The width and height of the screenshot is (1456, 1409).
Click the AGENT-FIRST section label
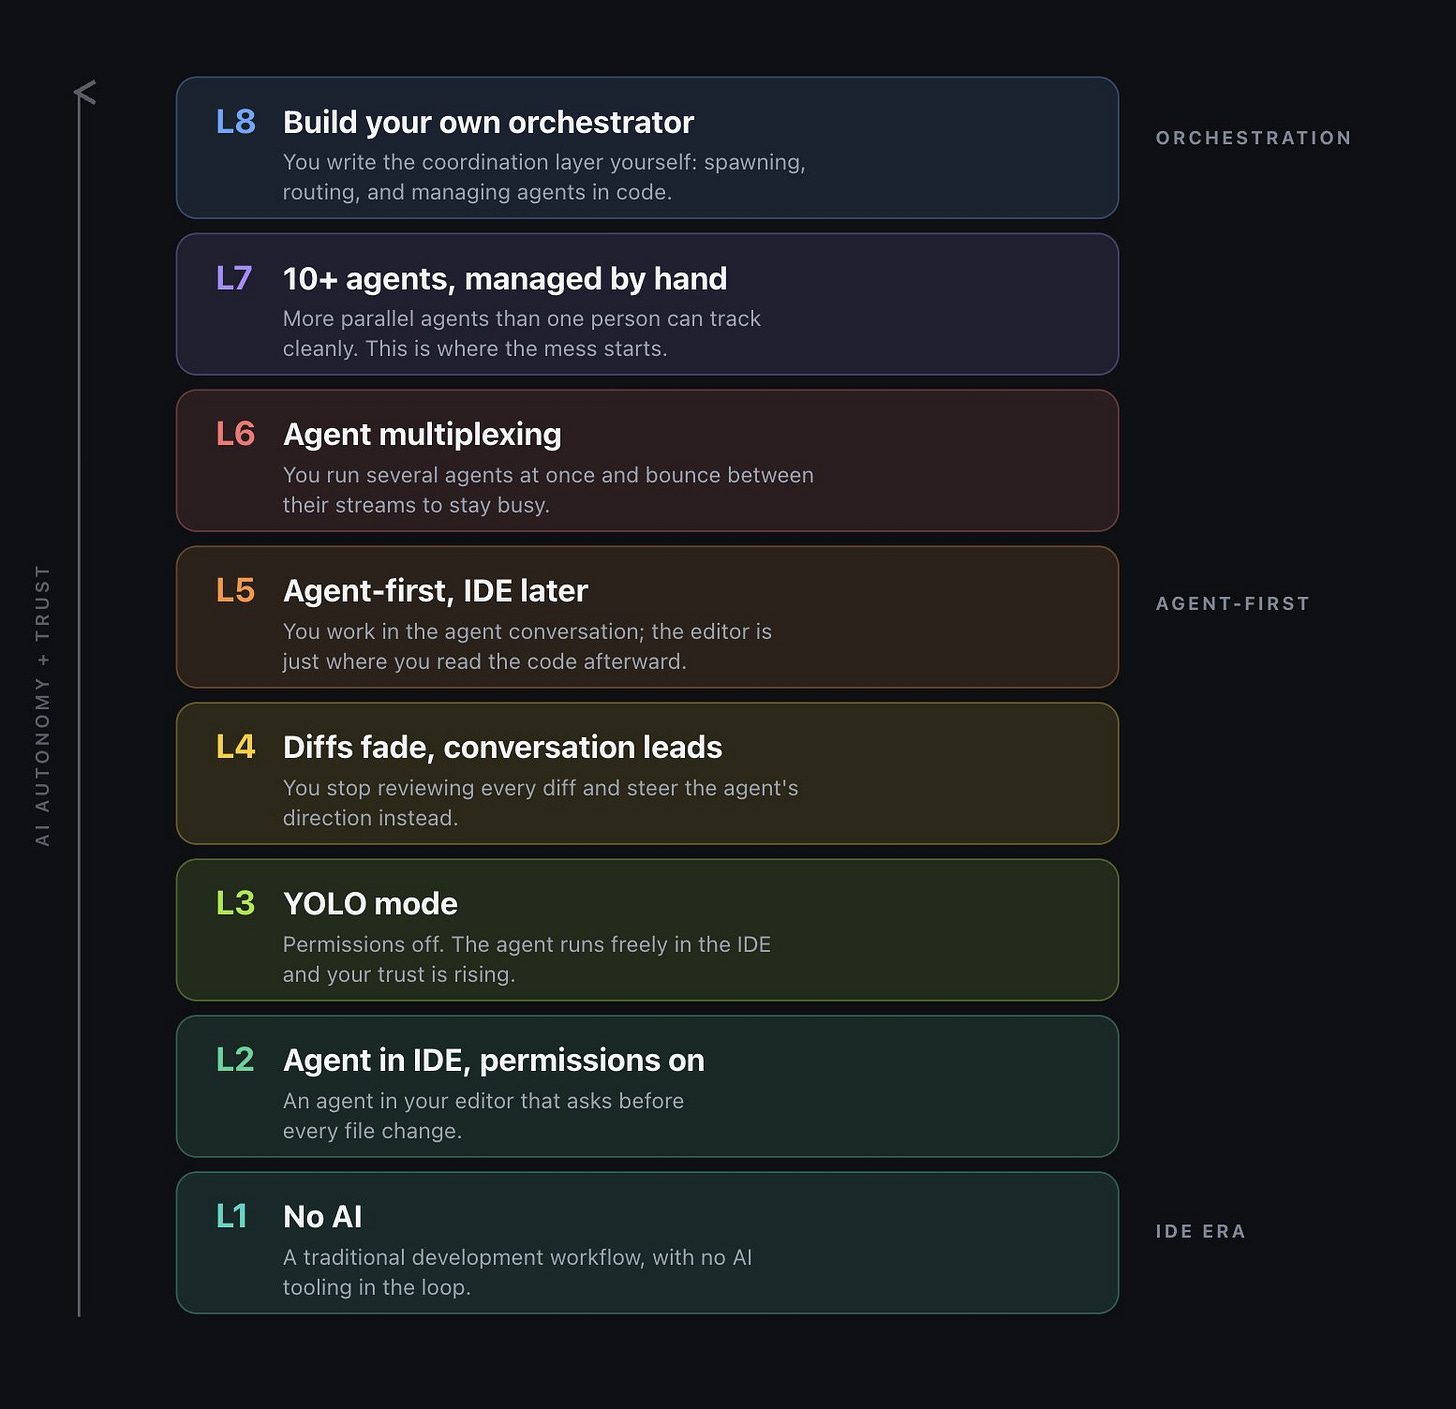click(x=1233, y=604)
